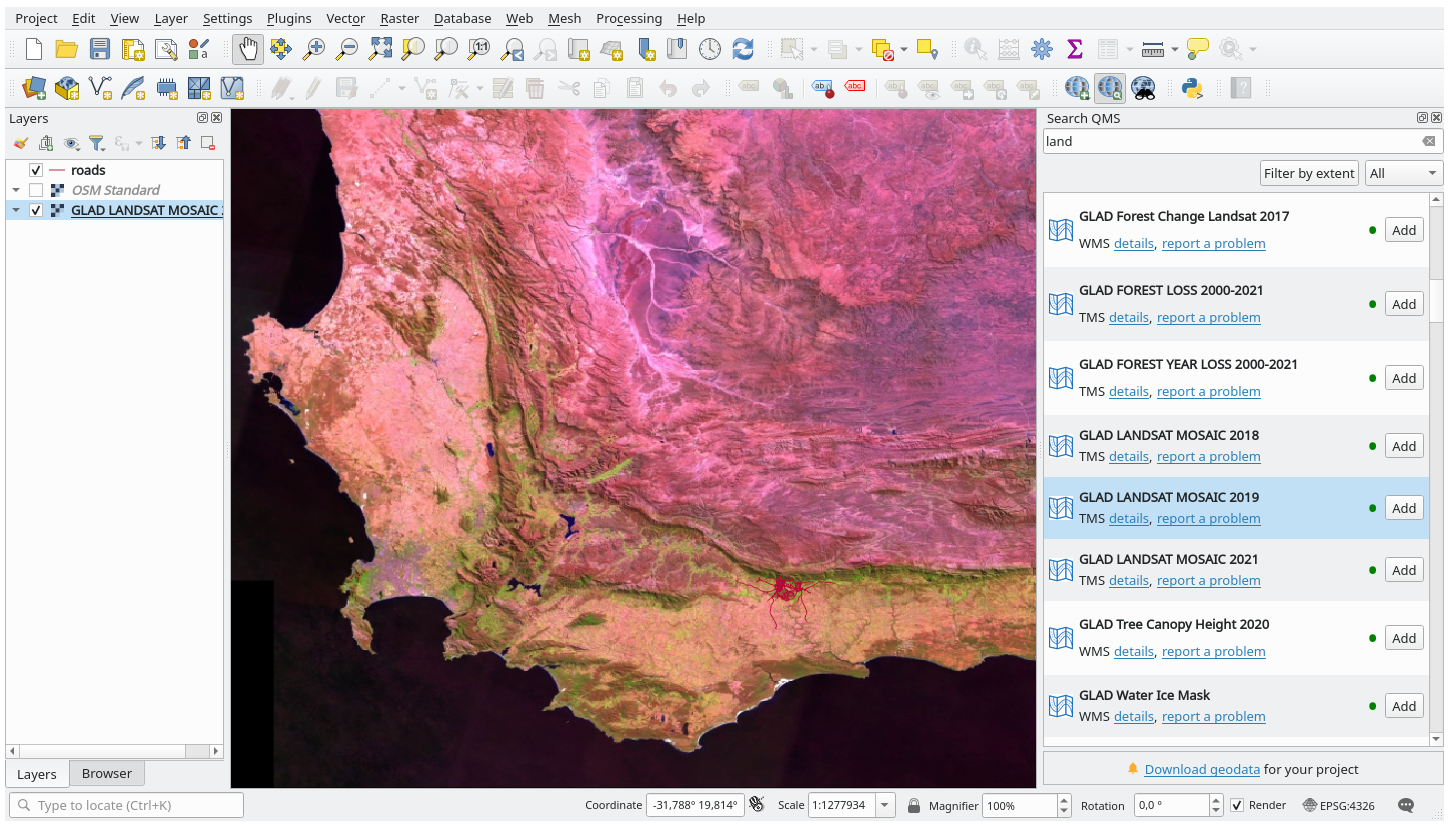
Task: Enable the OSM Standard layer checkbox
Action: pos(36,190)
